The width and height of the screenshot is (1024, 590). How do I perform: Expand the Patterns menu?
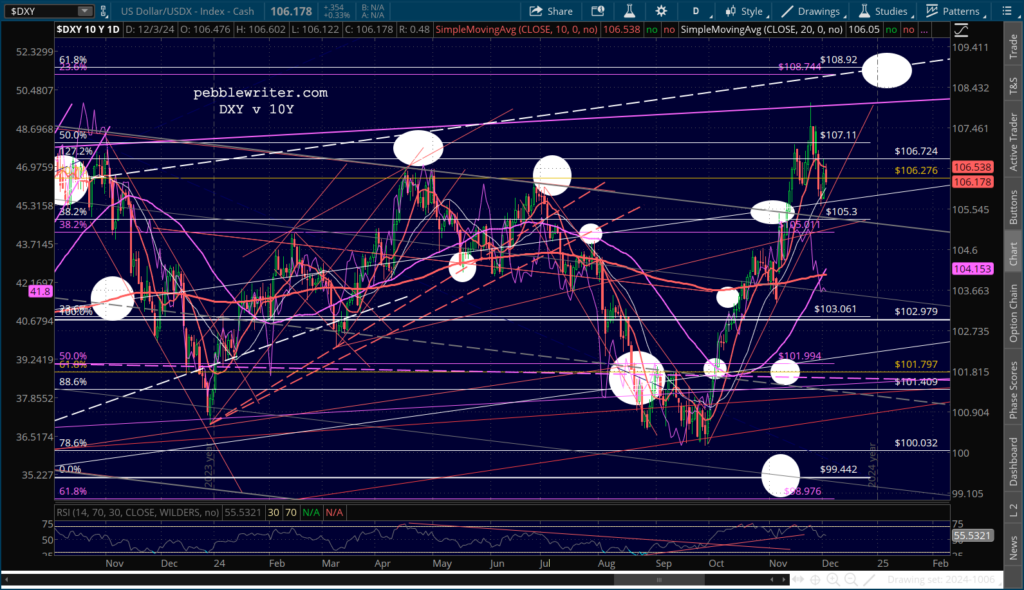pyautogui.click(x=984, y=16)
